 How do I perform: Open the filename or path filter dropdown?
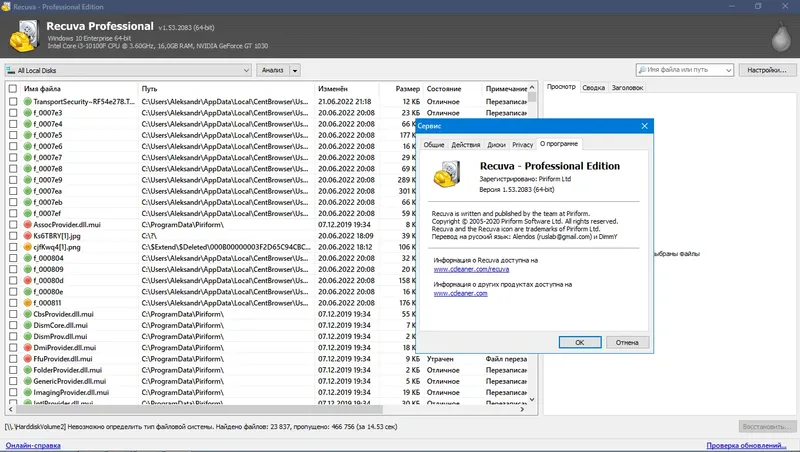click(x=729, y=70)
